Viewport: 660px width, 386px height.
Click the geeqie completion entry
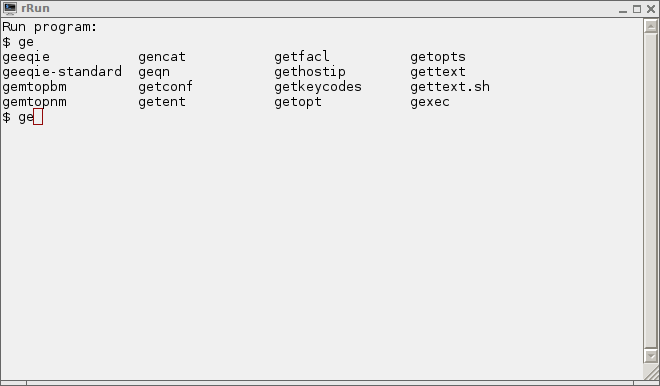(x=26, y=57)
